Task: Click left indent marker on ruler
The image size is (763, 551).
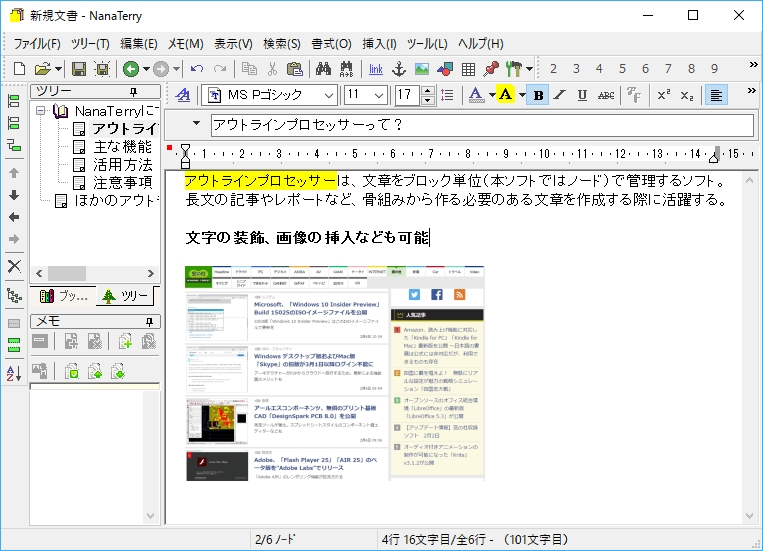Action: coord(185,156)
